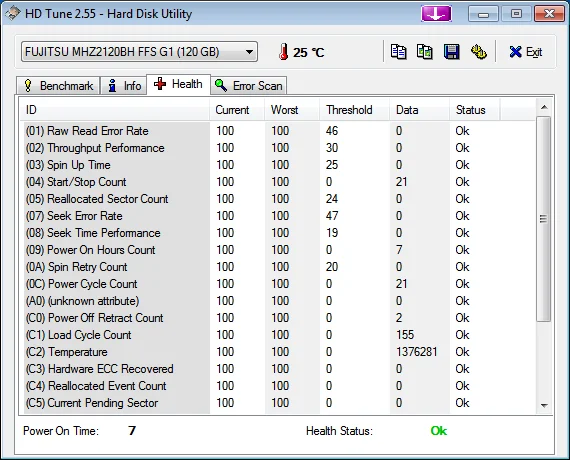Image resolution: width=570 pixels, height=460 pixels.
Task: Click the Temperature data value 1376281
Action: pos(417,352)
